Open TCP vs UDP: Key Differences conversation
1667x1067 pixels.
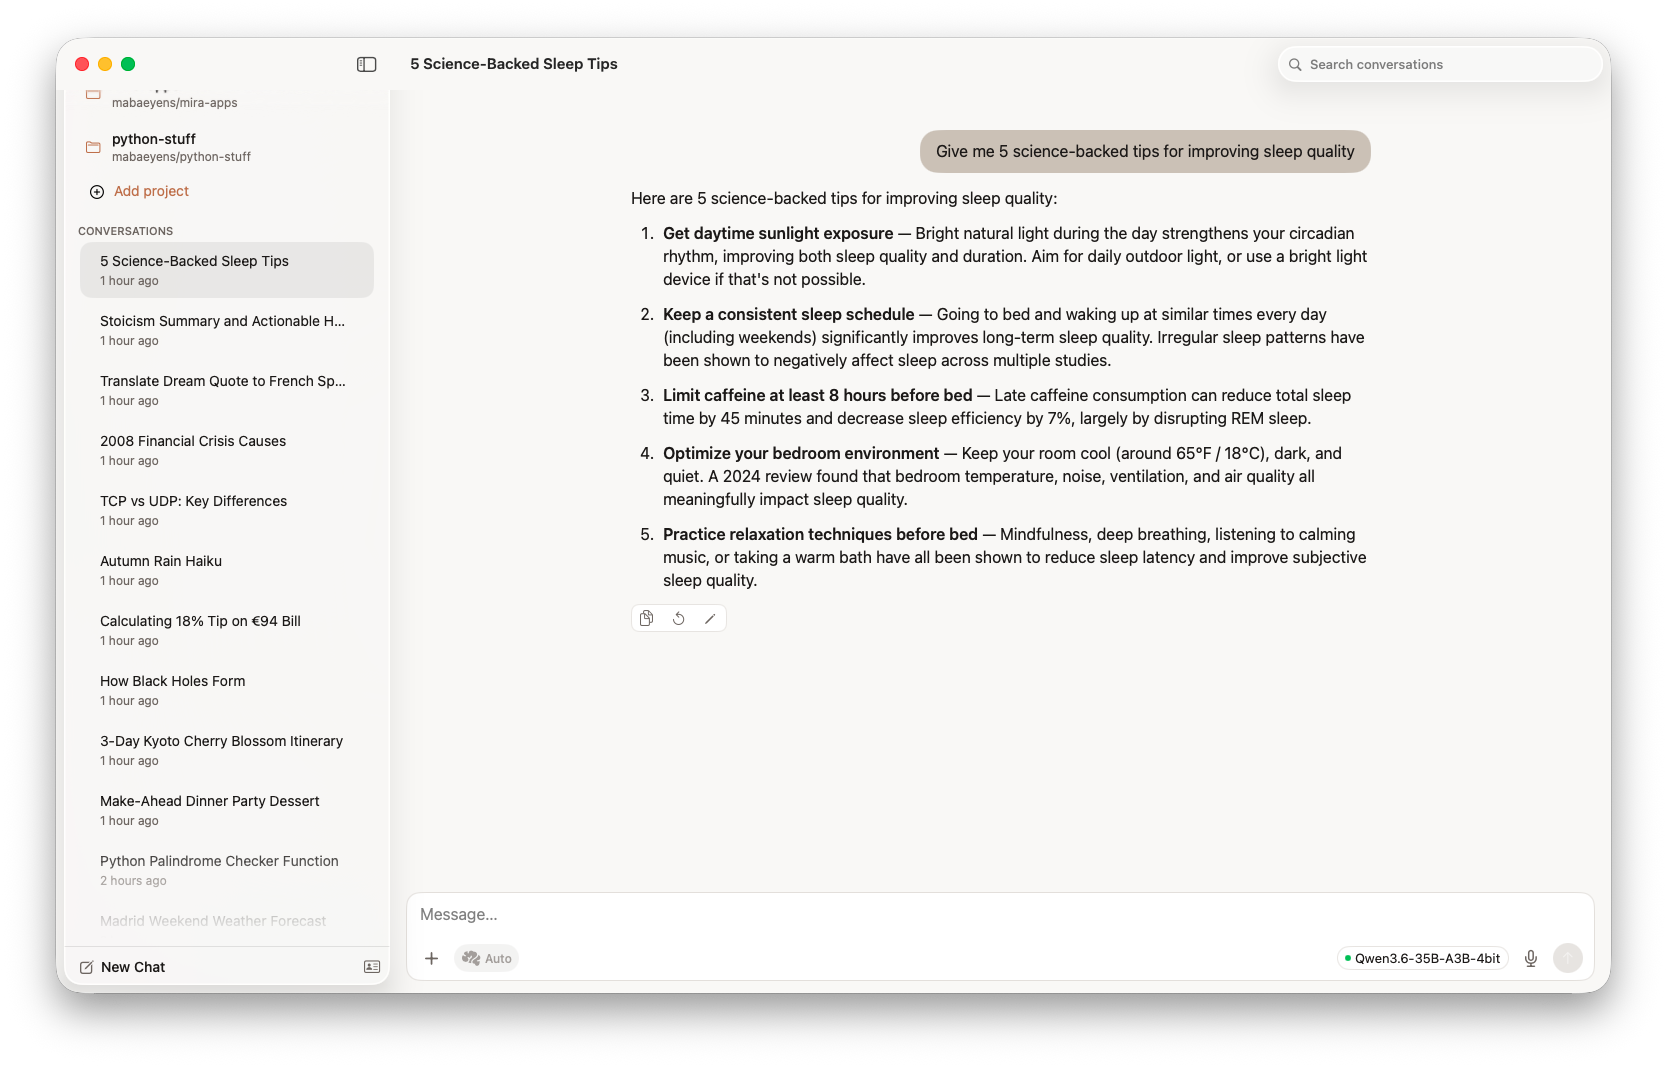tap(226, 510)
